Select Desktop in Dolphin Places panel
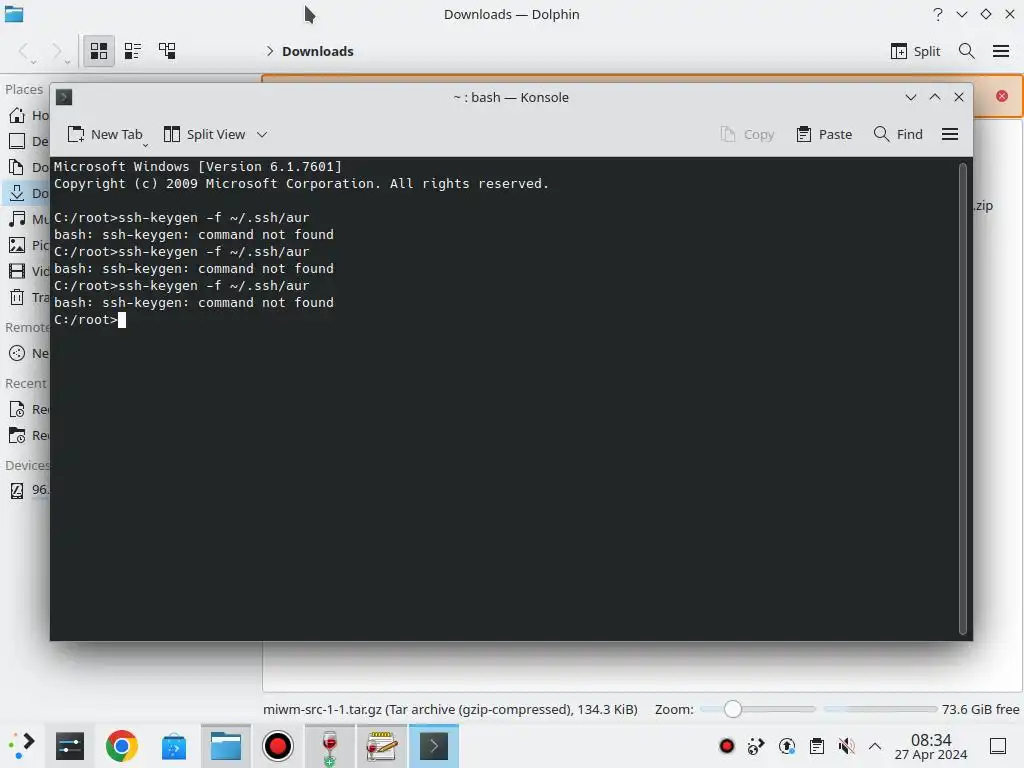The image size is (1024, 768). pyautogui.click(x=28, y=141)
